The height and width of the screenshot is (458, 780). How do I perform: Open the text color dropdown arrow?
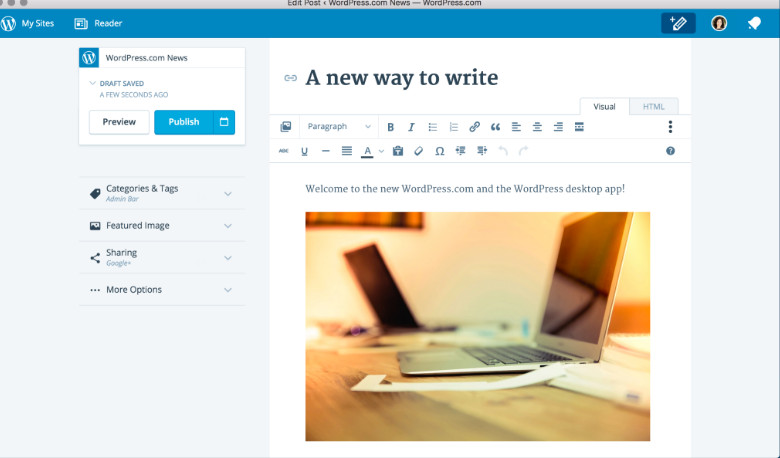coord(381,151)
